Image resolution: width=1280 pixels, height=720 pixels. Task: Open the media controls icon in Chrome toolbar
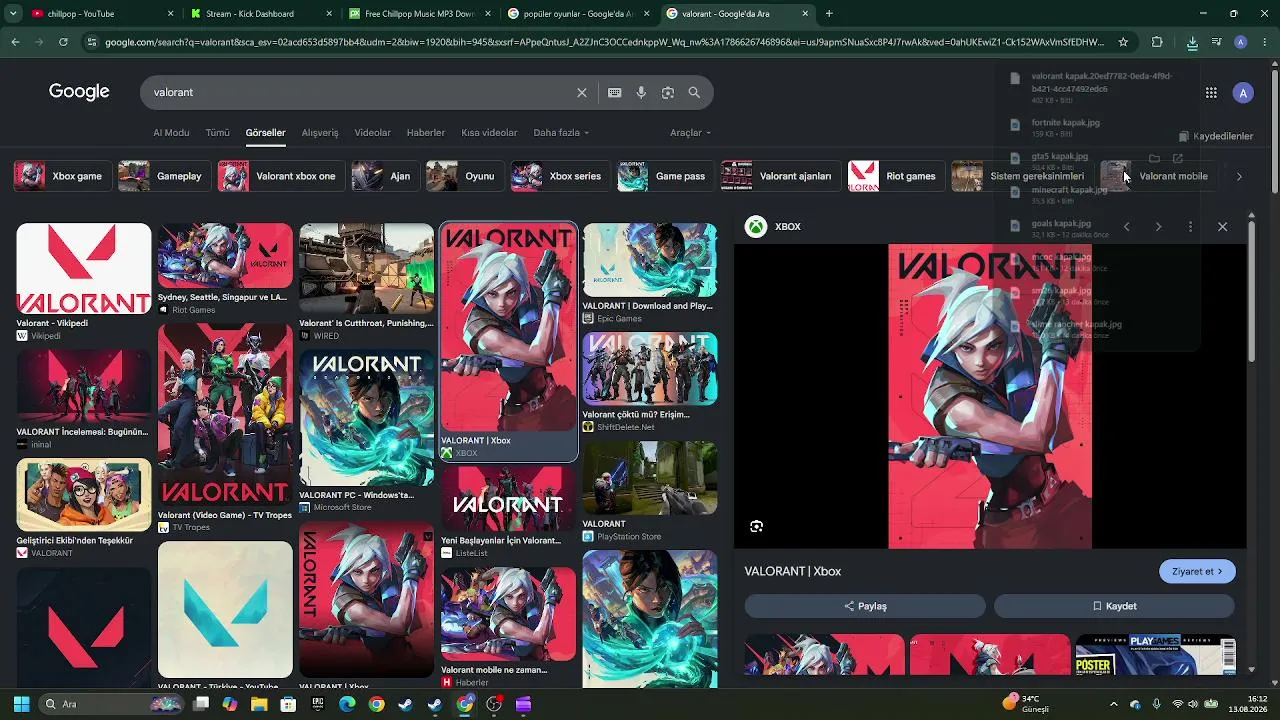point(1216,42)
